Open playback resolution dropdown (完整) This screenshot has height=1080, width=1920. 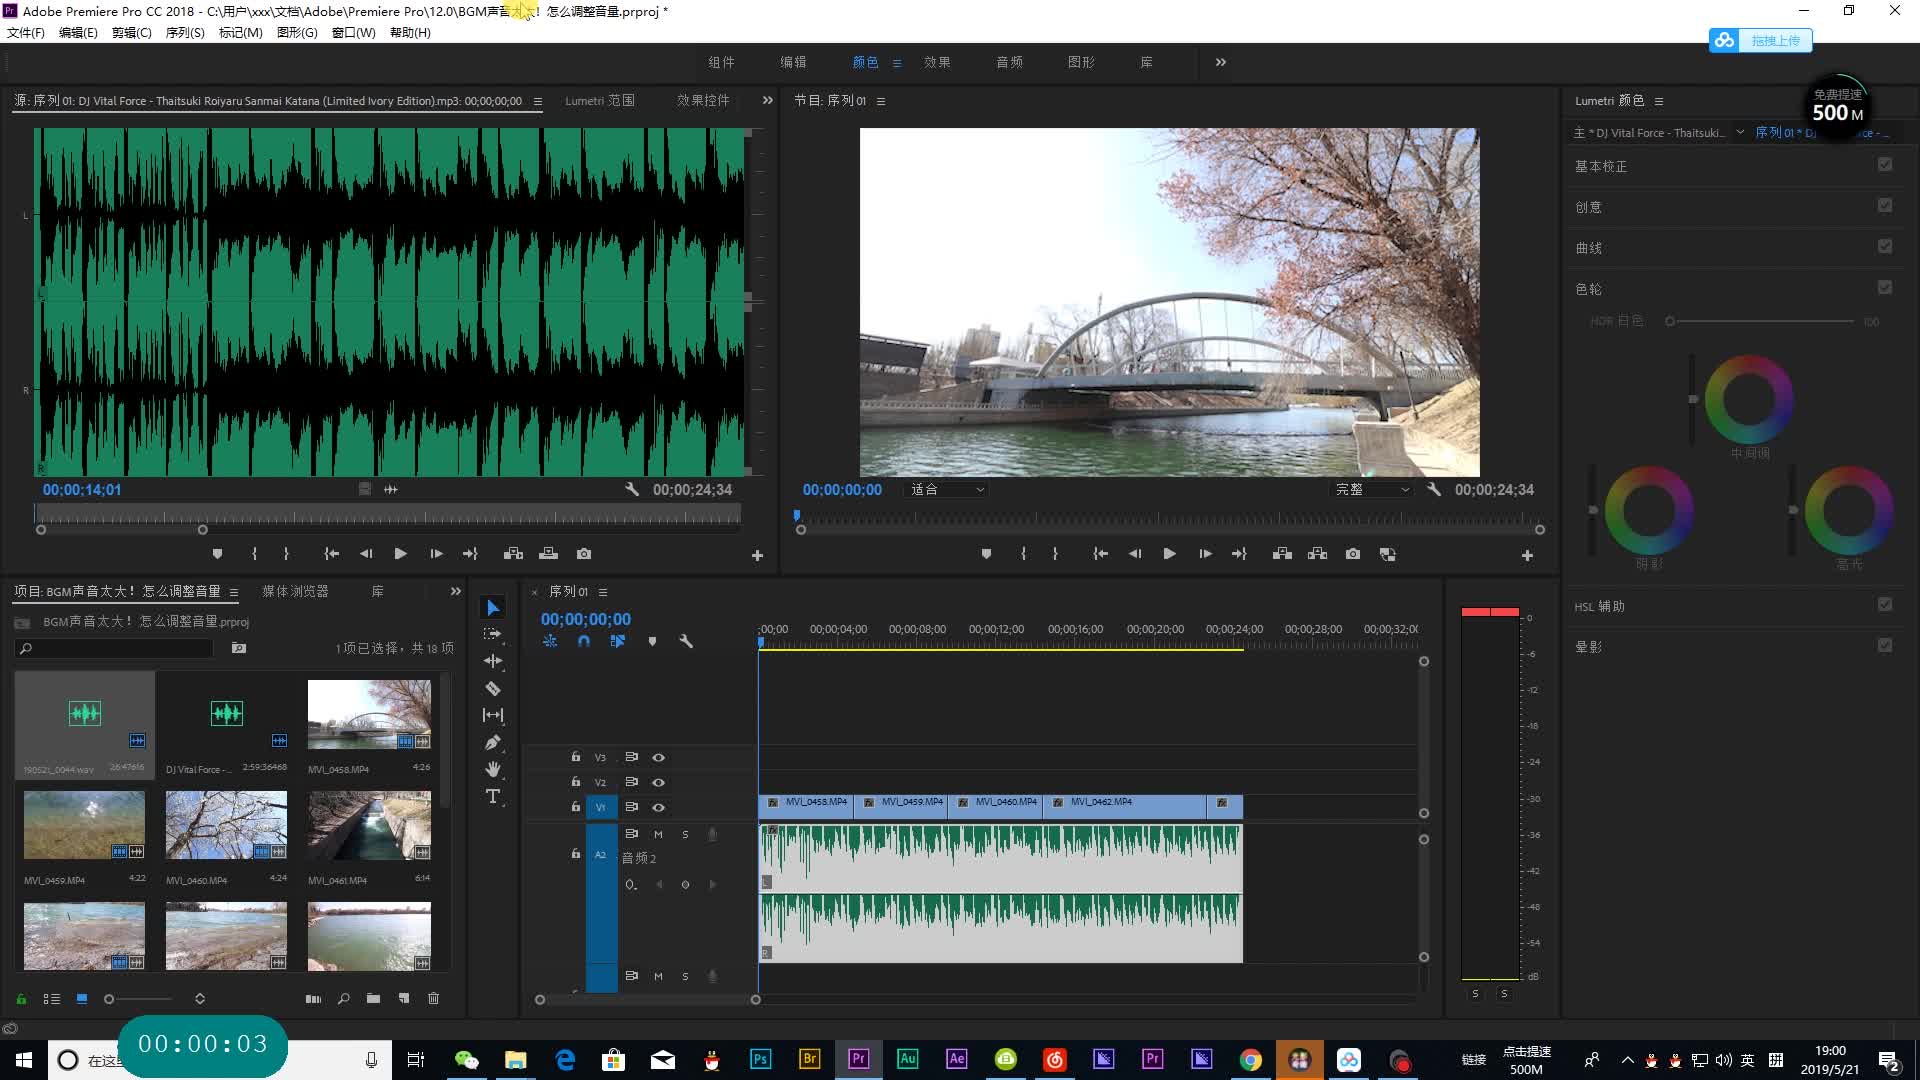click(x=1372, y=490)
